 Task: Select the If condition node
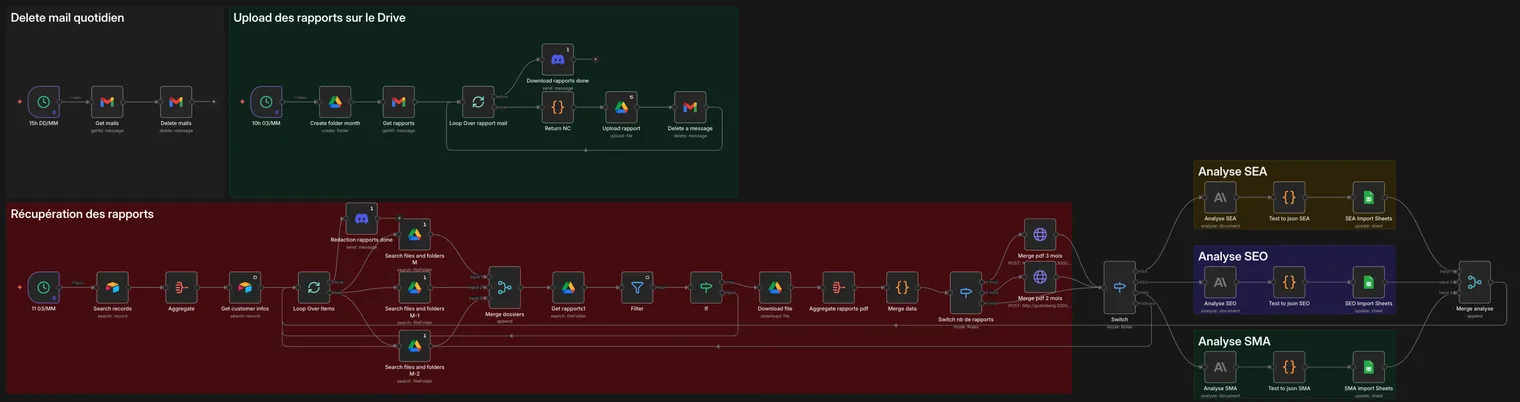pos(706,287)
